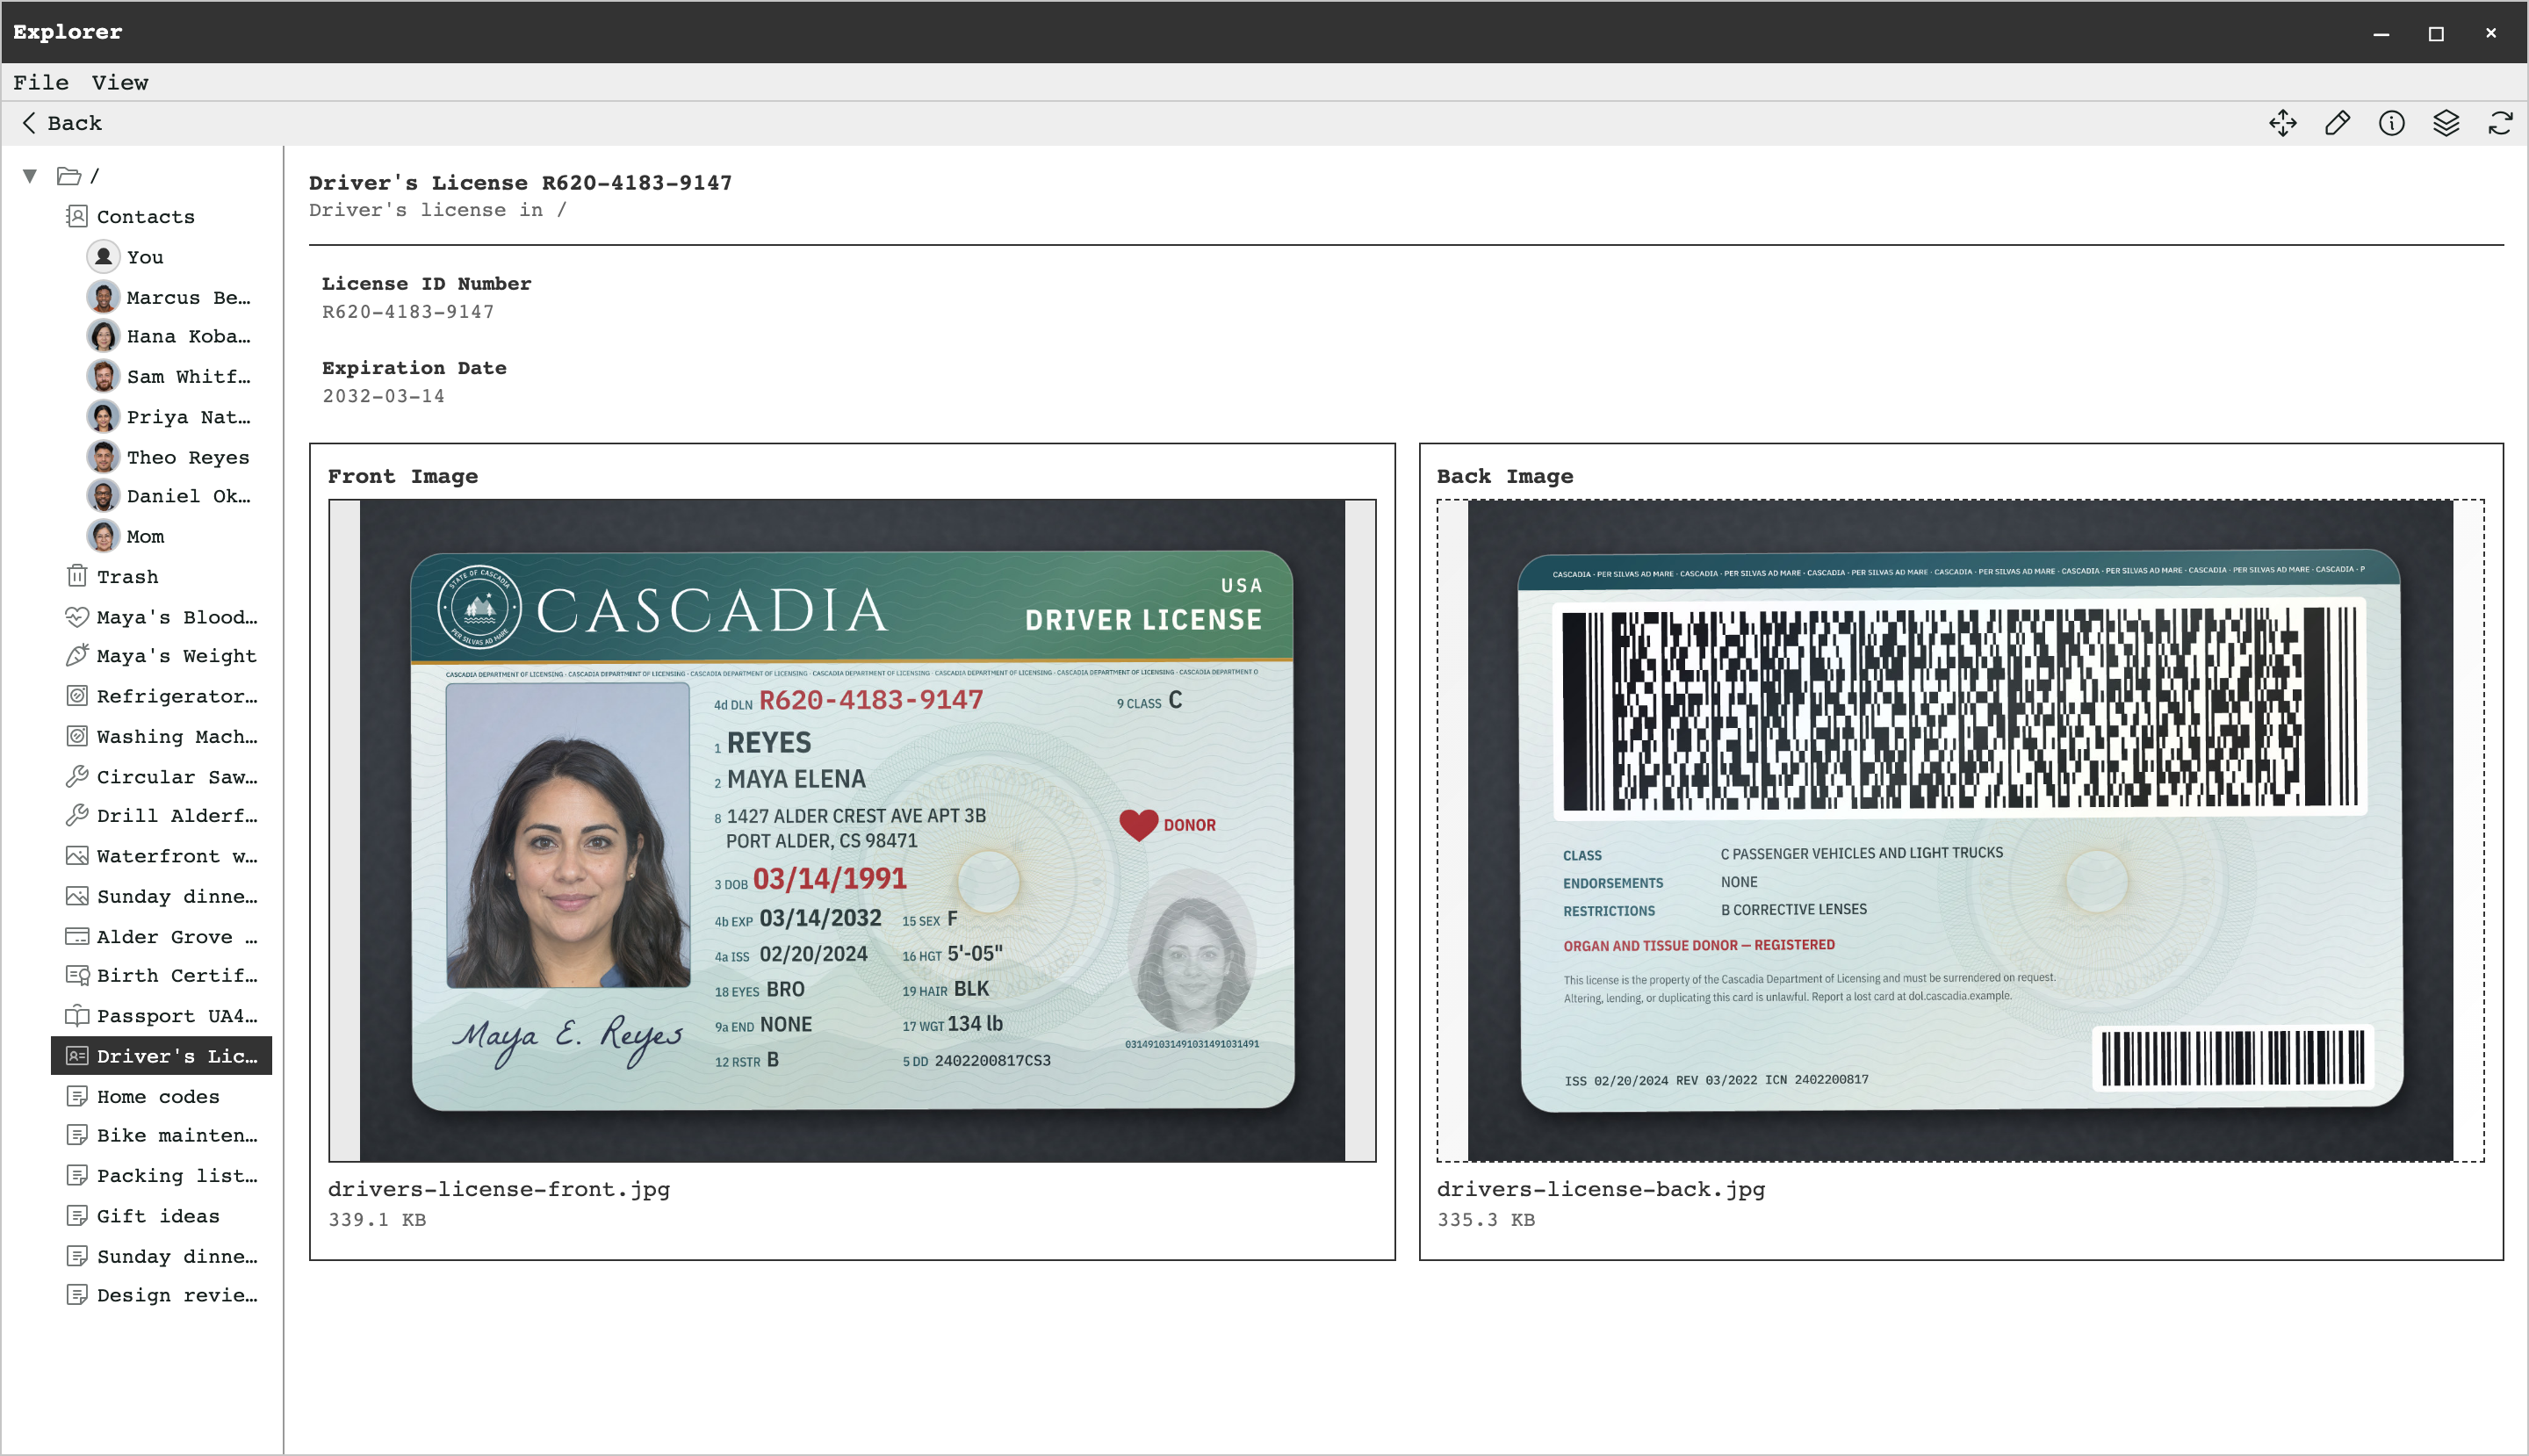Click the expiration date value 2032-03-14
This screenshot has height=1456, width=2529.
(x=383, y=396)
